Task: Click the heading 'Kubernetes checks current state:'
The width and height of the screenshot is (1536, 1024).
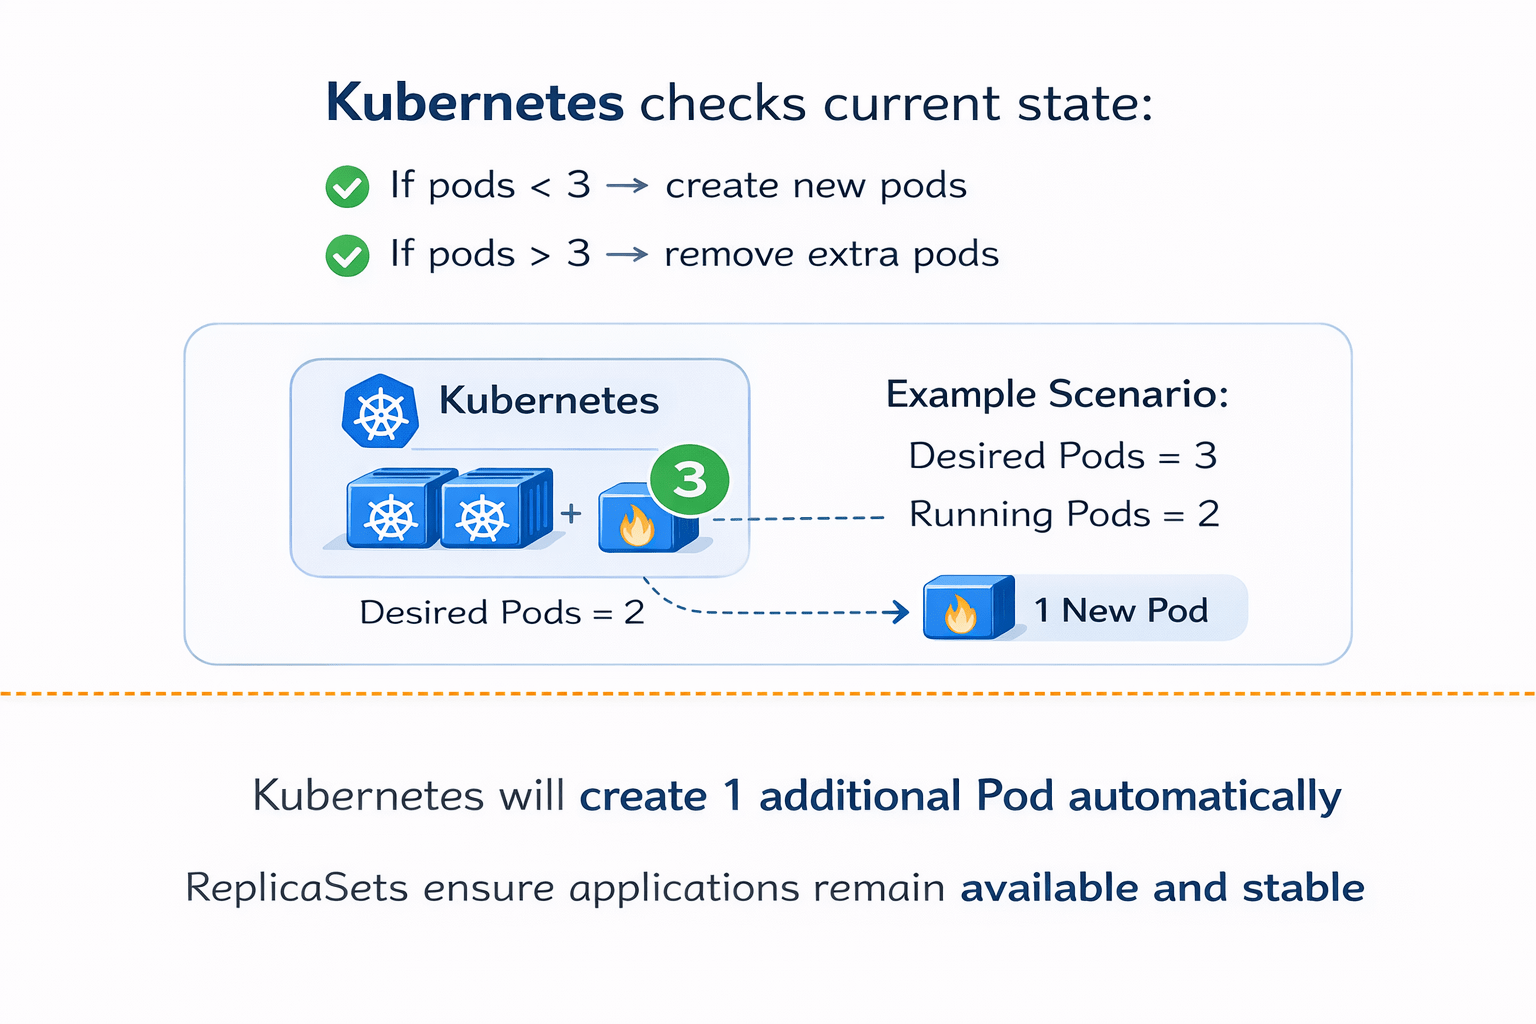Action: 740,103
